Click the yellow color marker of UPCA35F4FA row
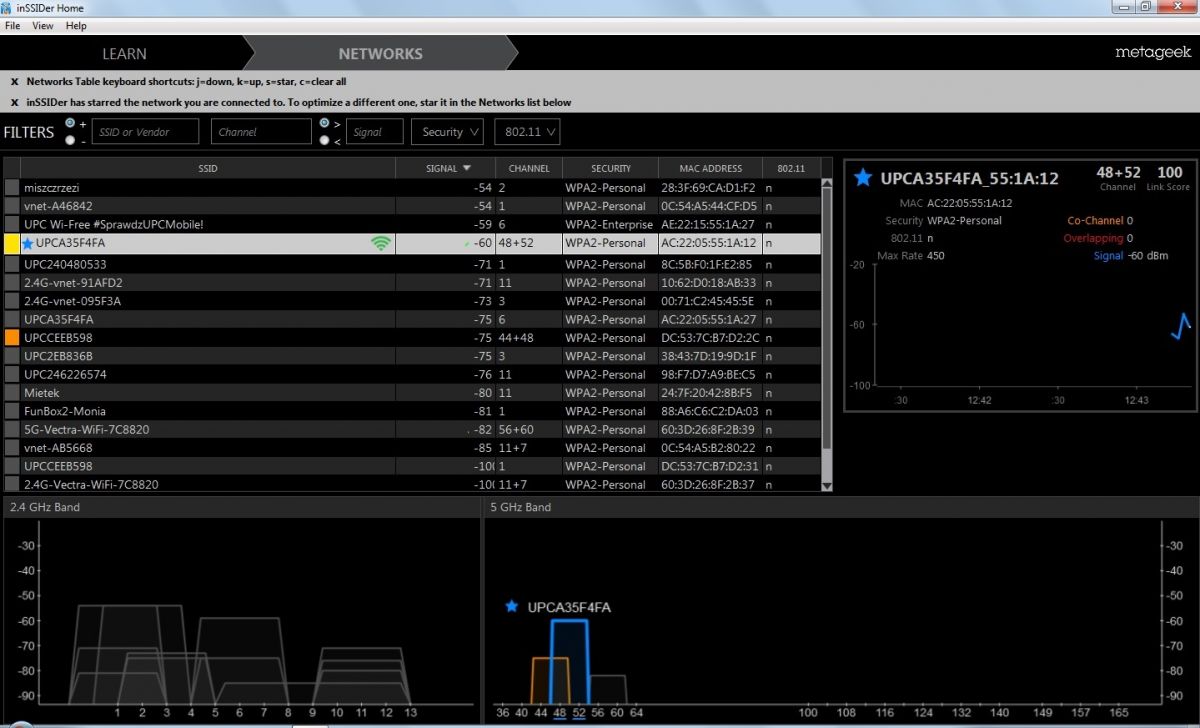1200x728 pixels. pyautogui.click(x=12, y=243)
